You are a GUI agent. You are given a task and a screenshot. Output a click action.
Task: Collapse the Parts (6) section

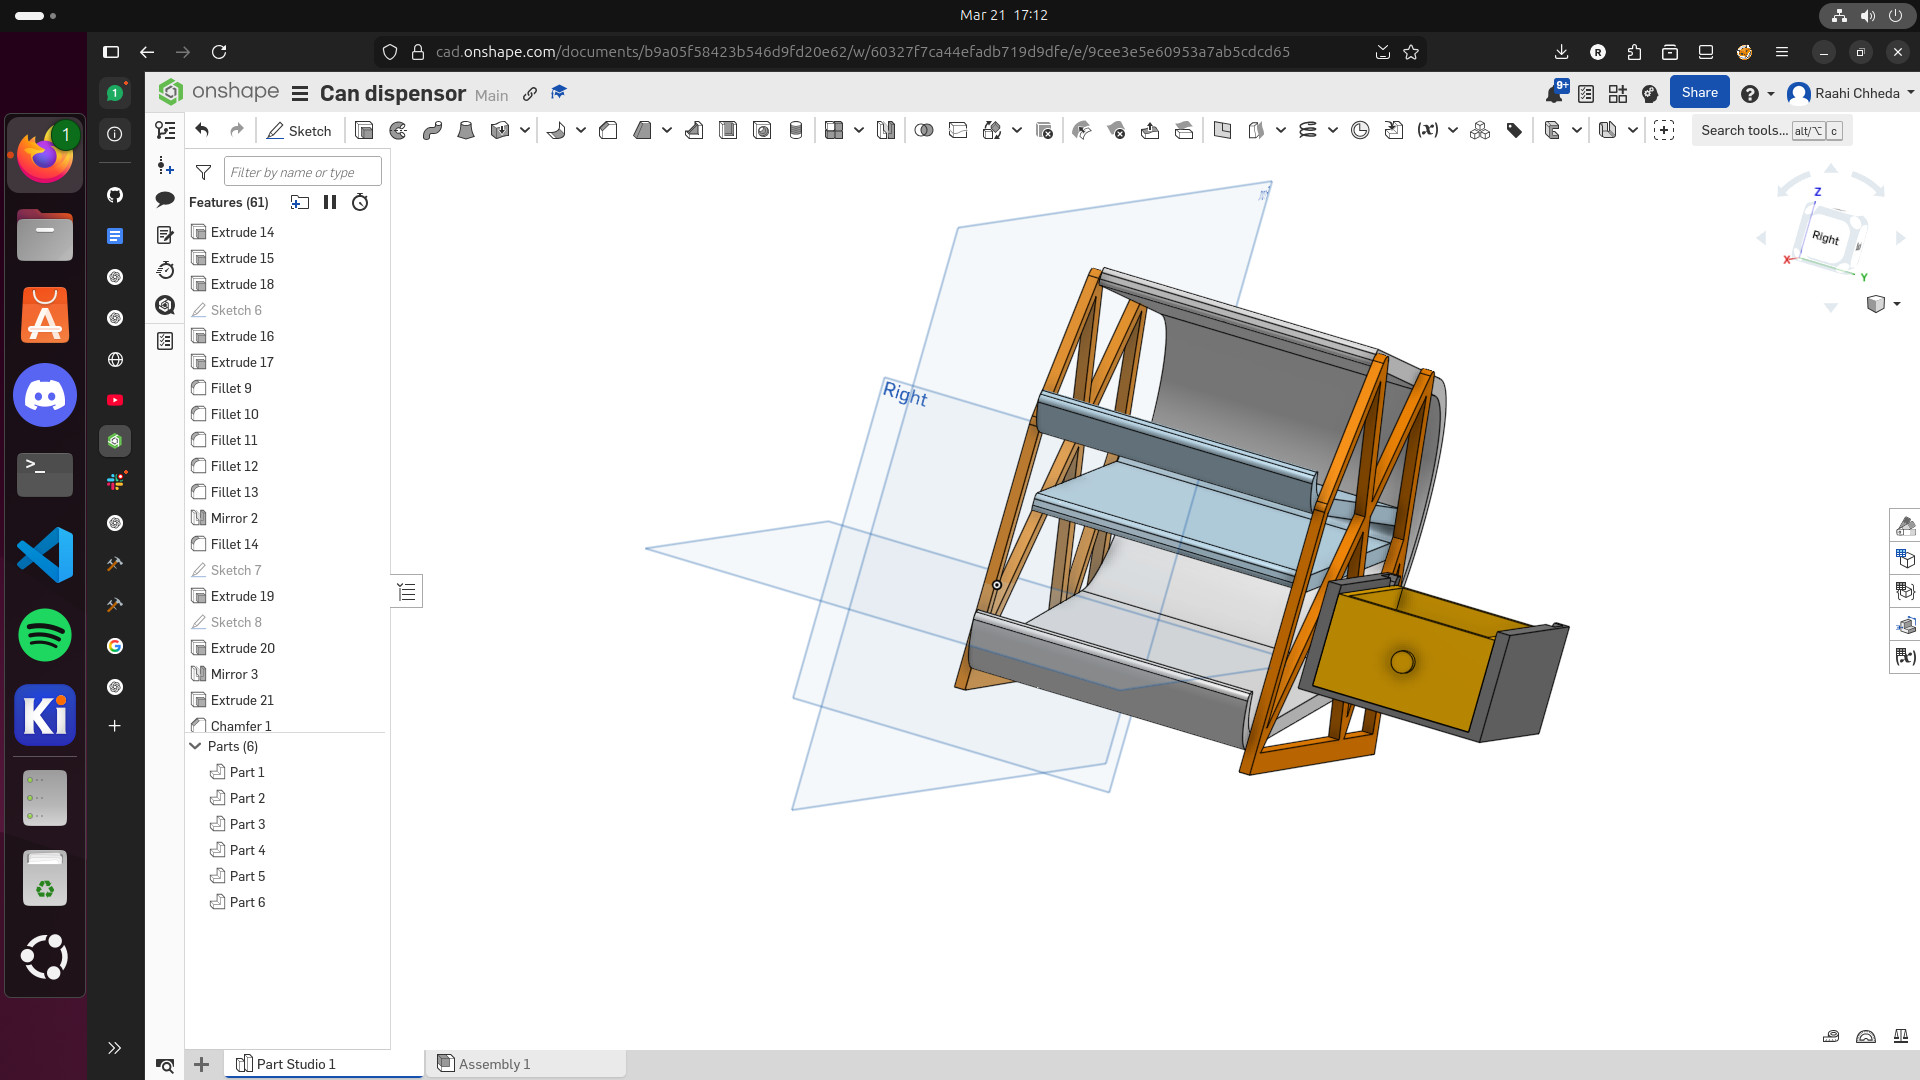coord(196,746)
